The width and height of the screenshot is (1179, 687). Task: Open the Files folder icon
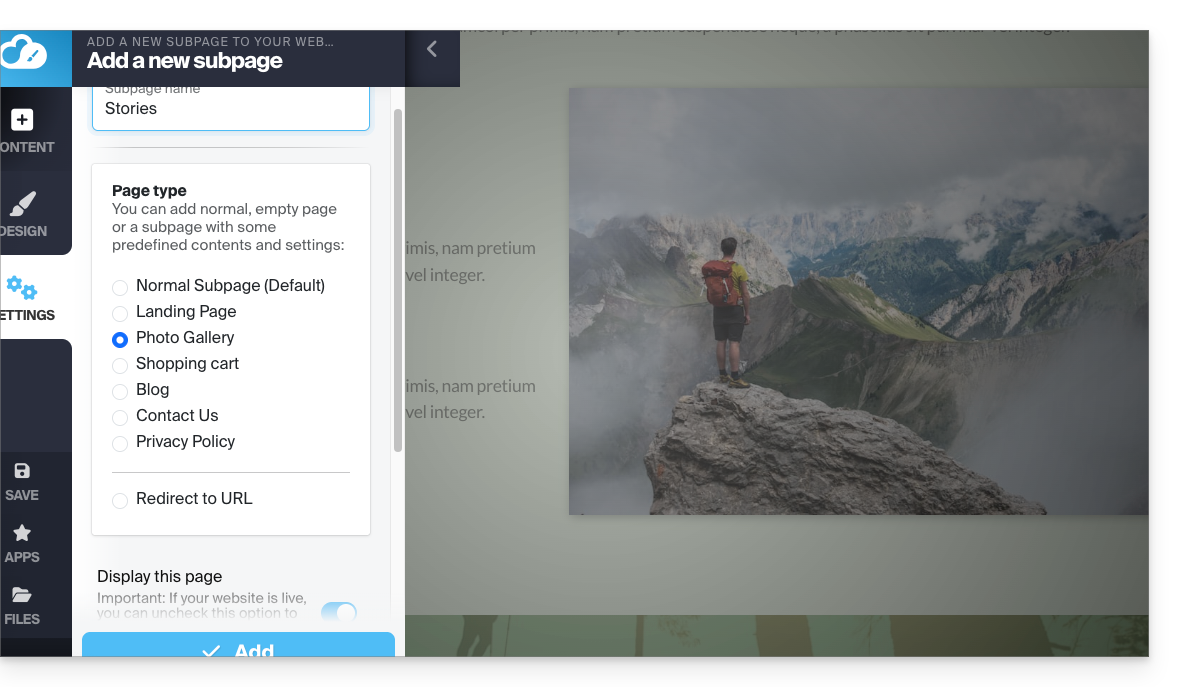coord(22,595)
